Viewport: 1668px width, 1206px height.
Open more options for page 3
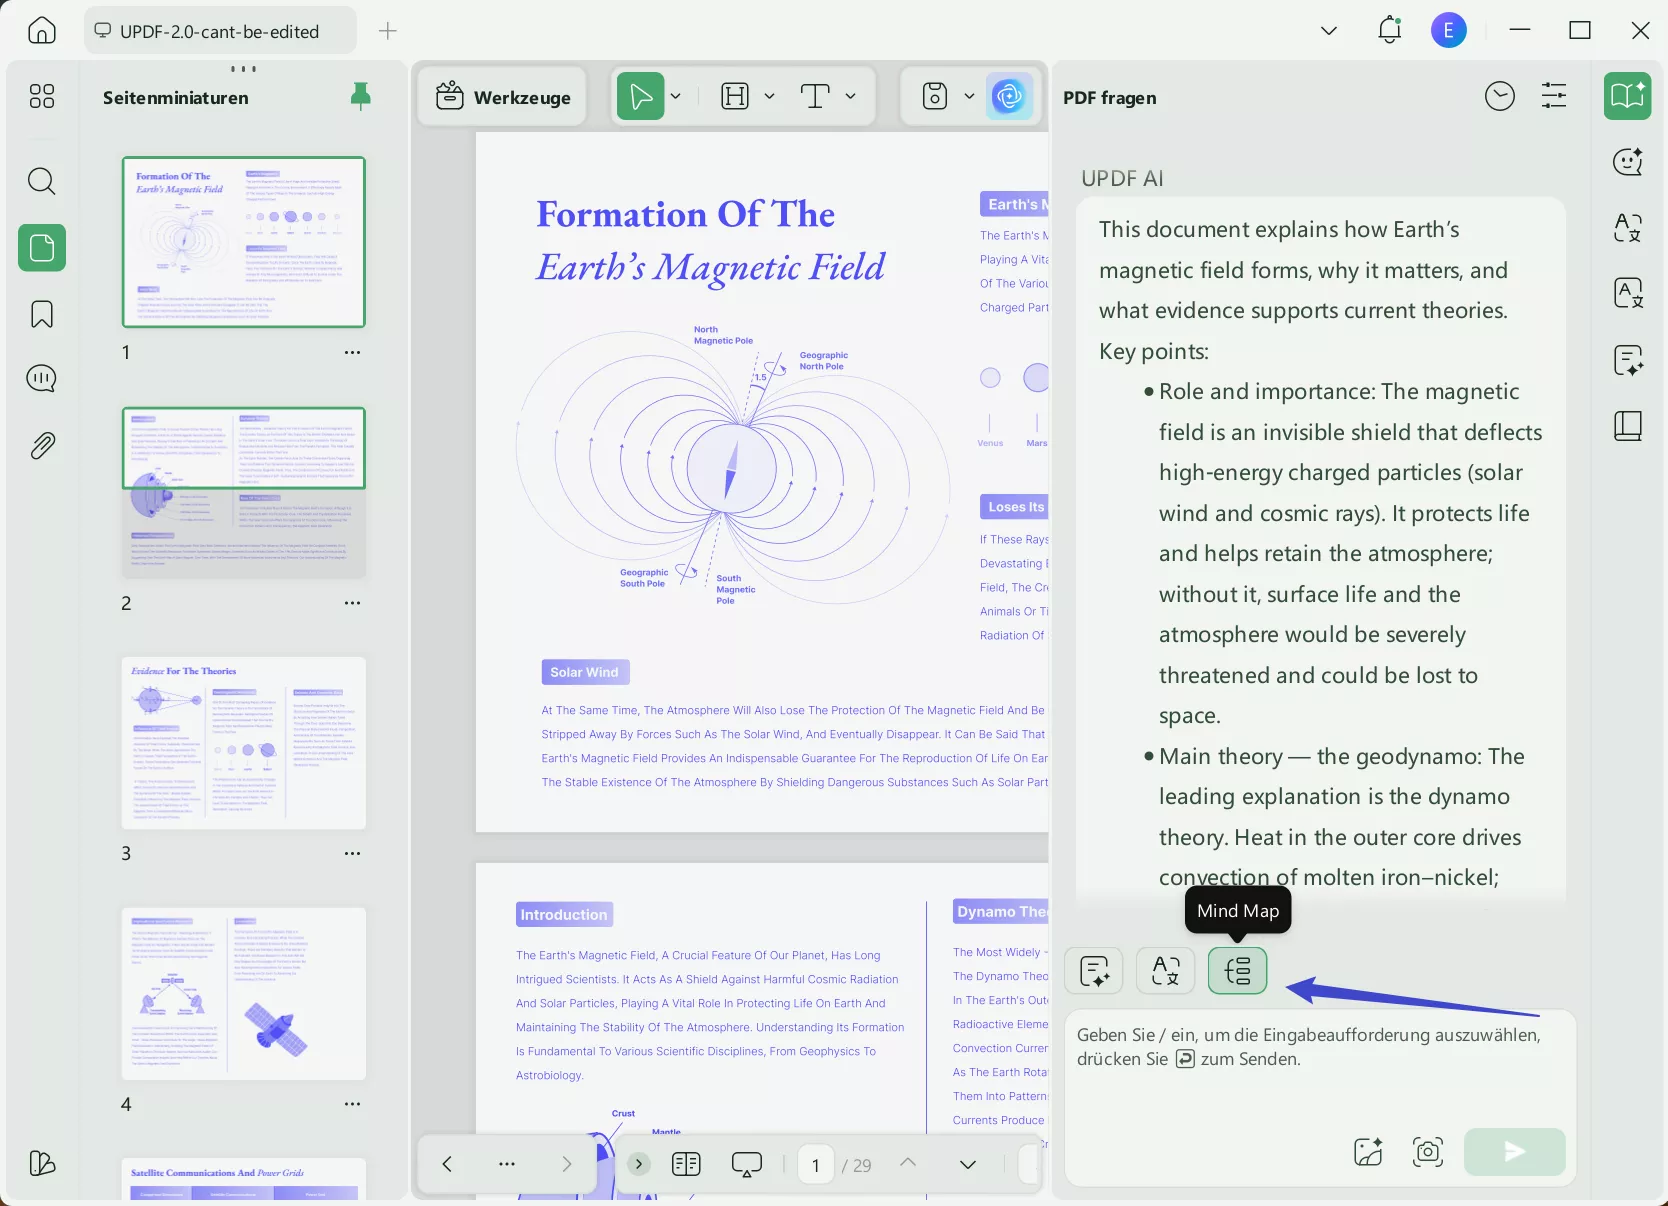point(352,853)
